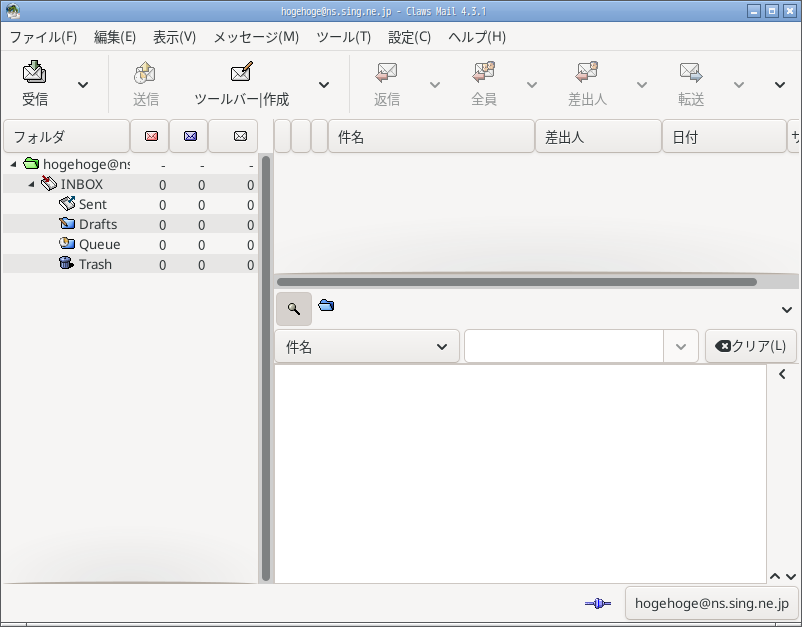The height and width of the screenshot is (627, 802).
Task: Click the 返信 reply toolbar icon
Action: (x=386, y=73)
